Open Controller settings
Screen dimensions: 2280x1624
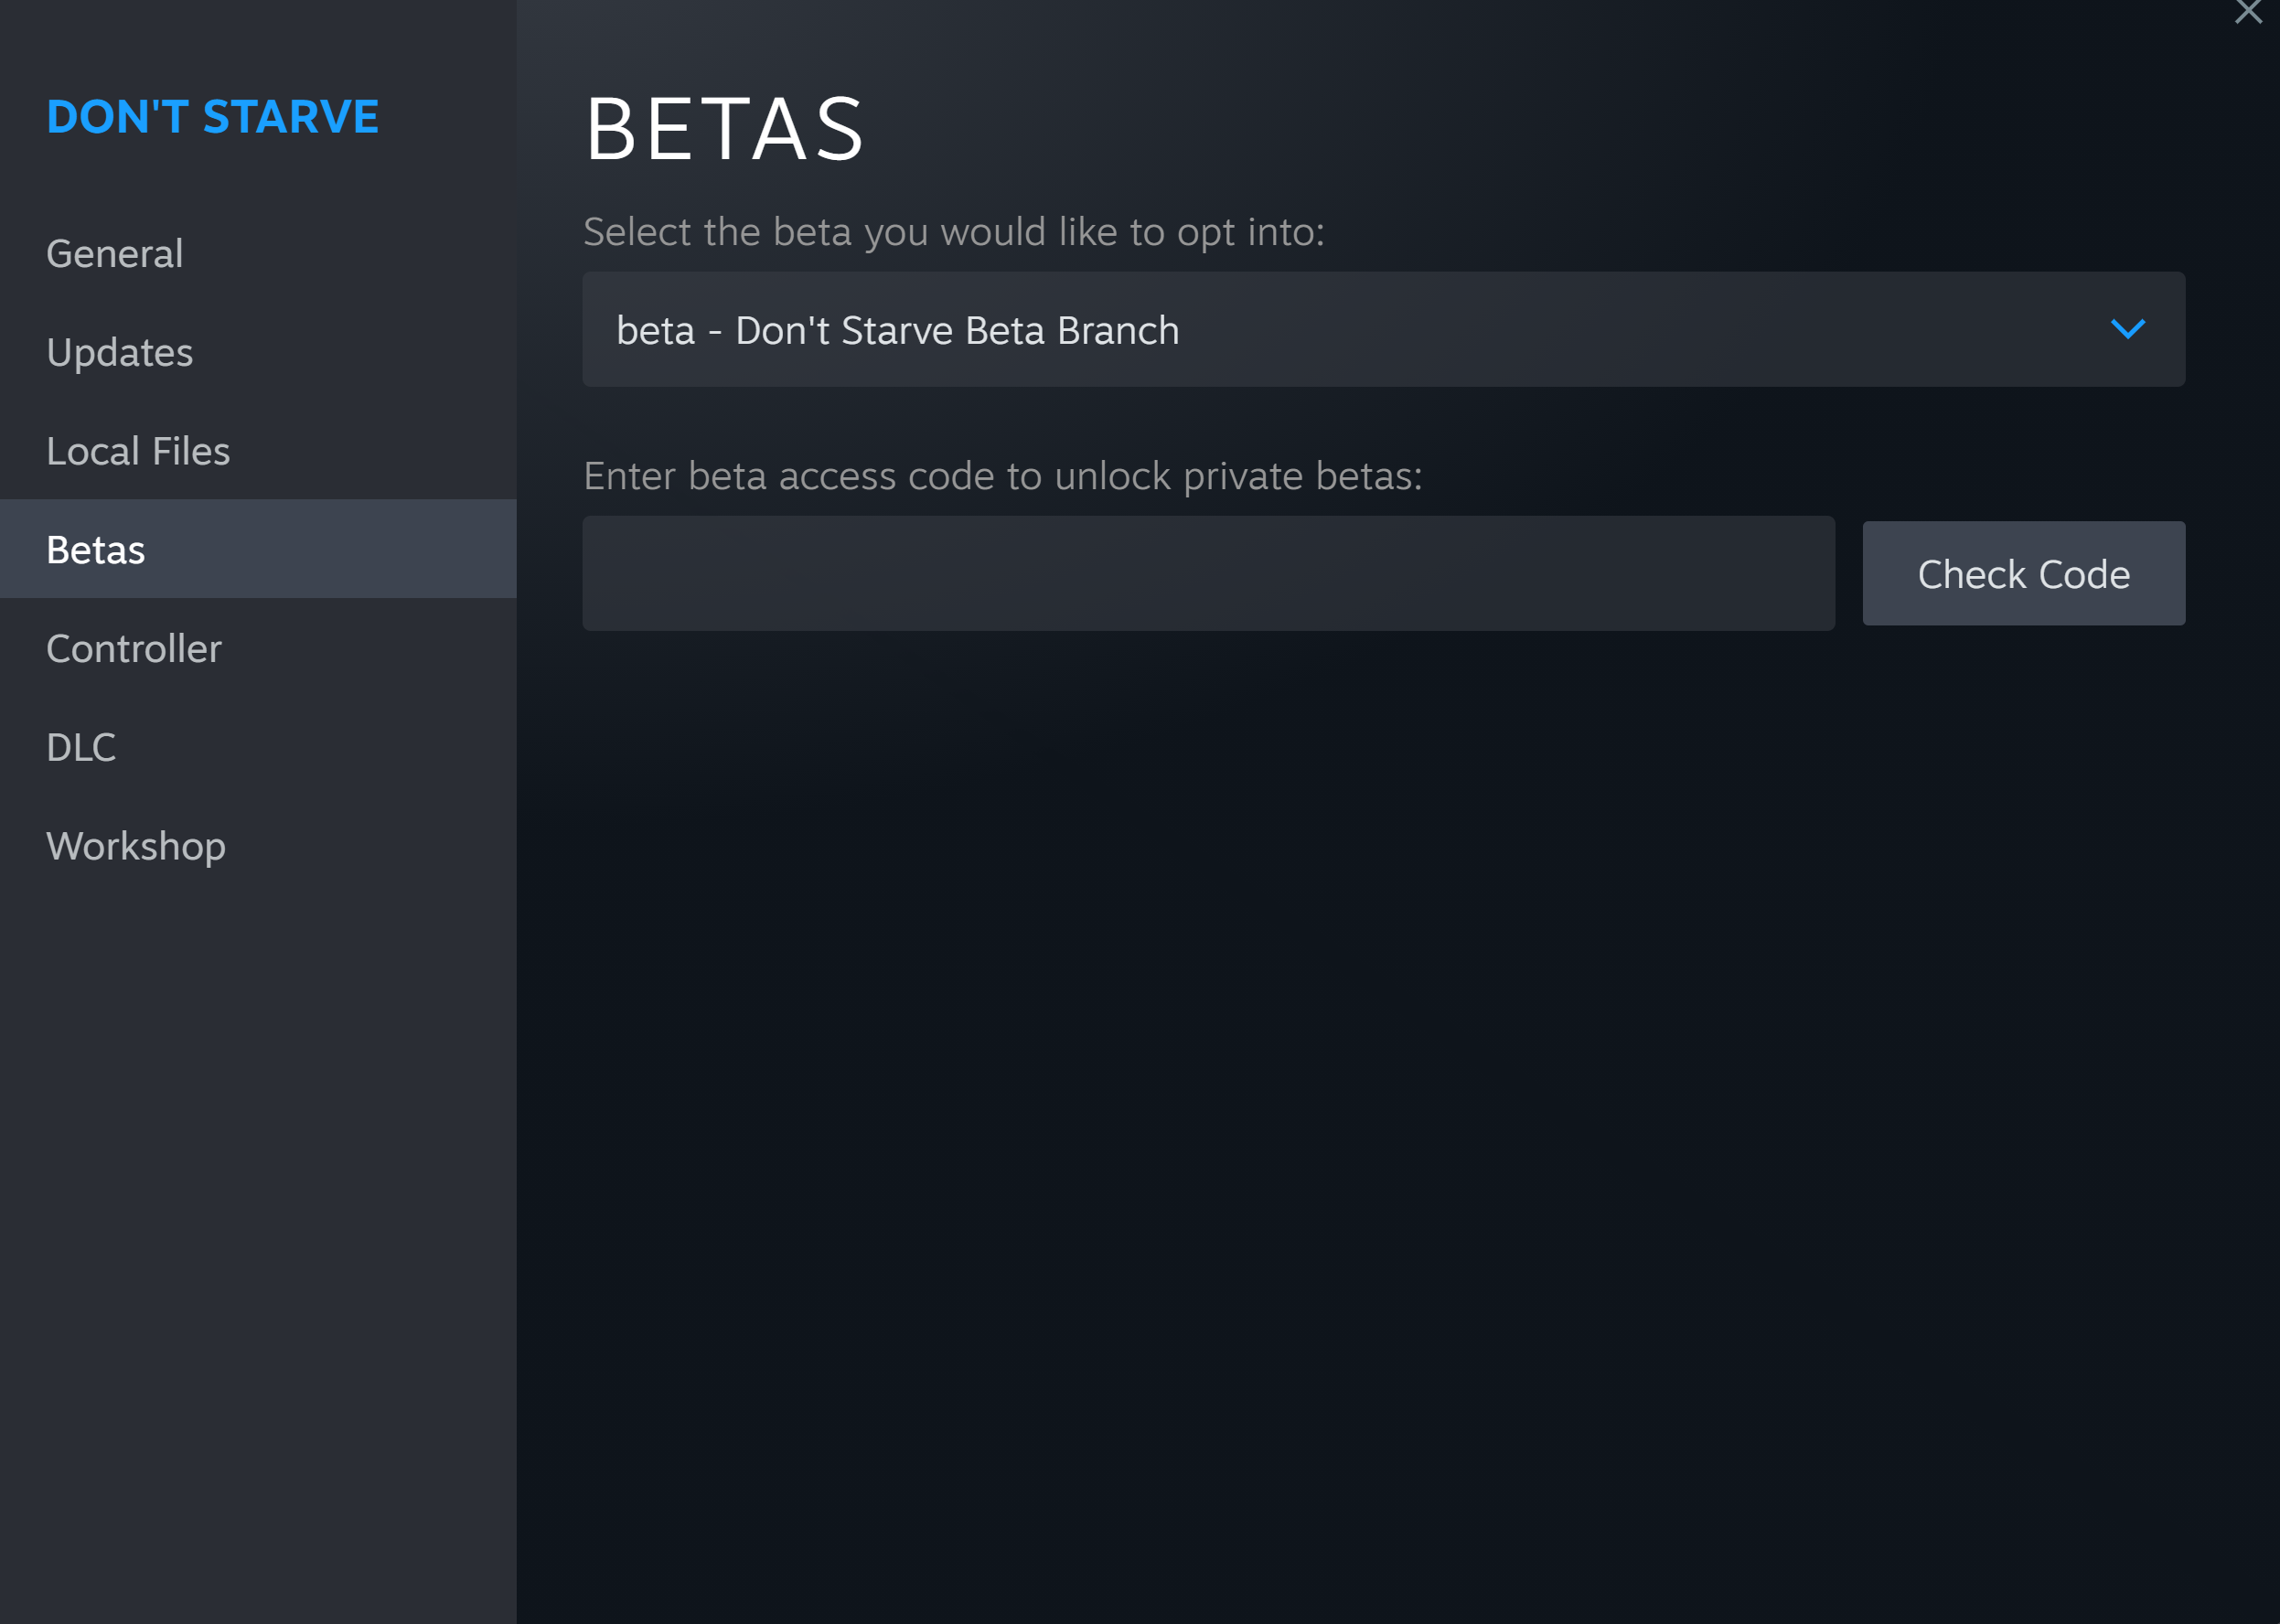[x=134, y=649]
